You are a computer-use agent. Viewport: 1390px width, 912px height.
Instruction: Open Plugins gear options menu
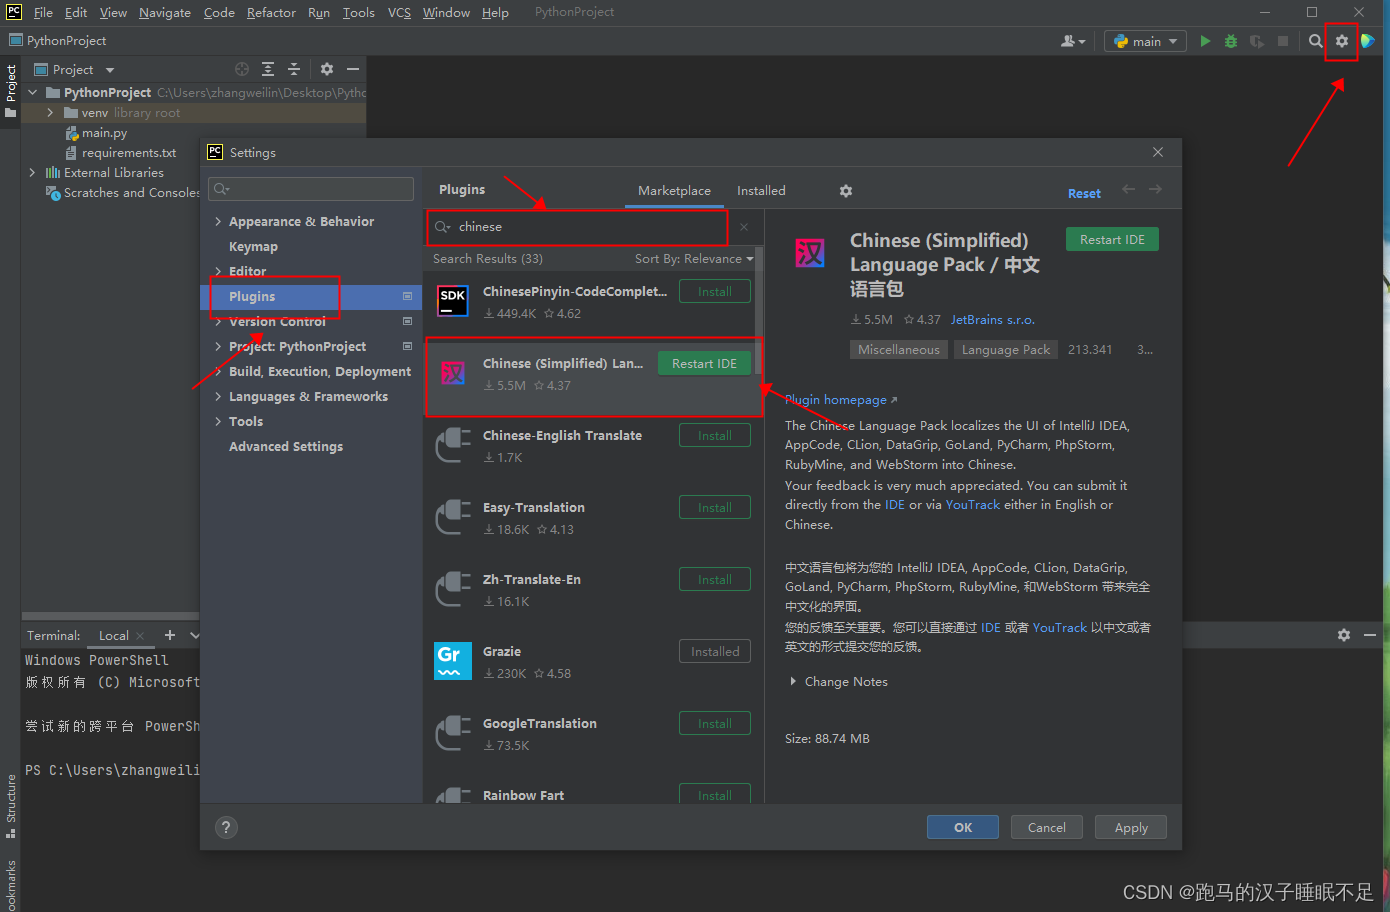tap(846, 191)
